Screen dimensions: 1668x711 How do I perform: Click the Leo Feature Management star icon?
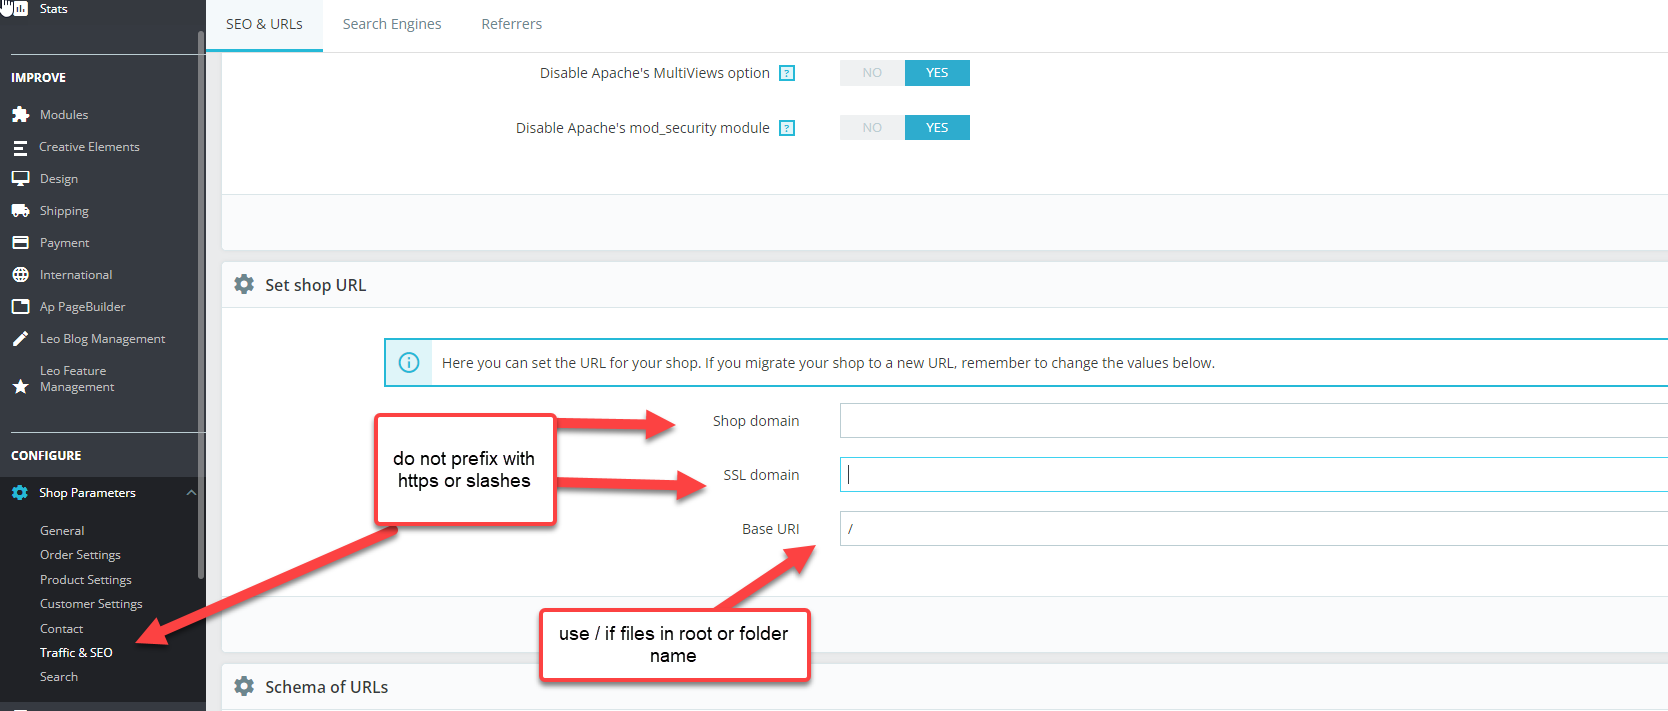[20, 386]
